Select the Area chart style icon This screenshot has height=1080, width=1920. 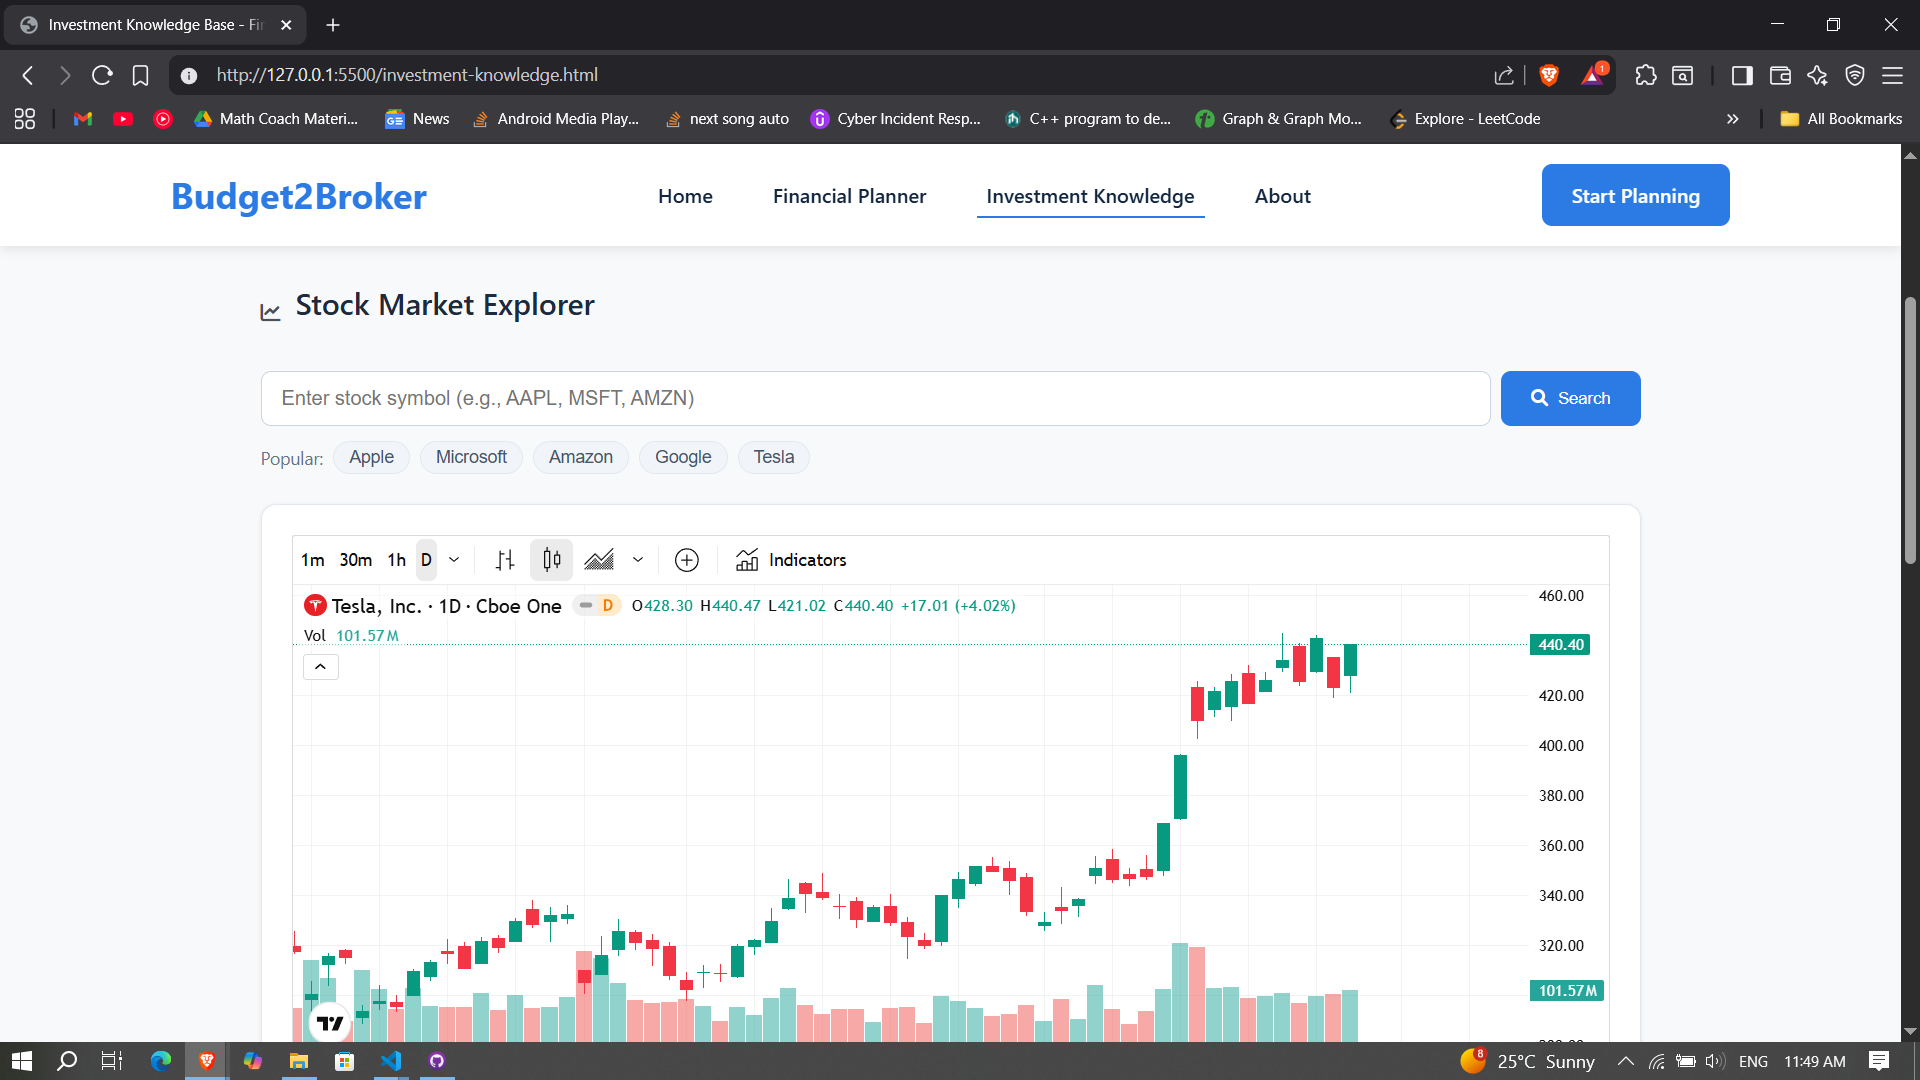coord(599,560)
